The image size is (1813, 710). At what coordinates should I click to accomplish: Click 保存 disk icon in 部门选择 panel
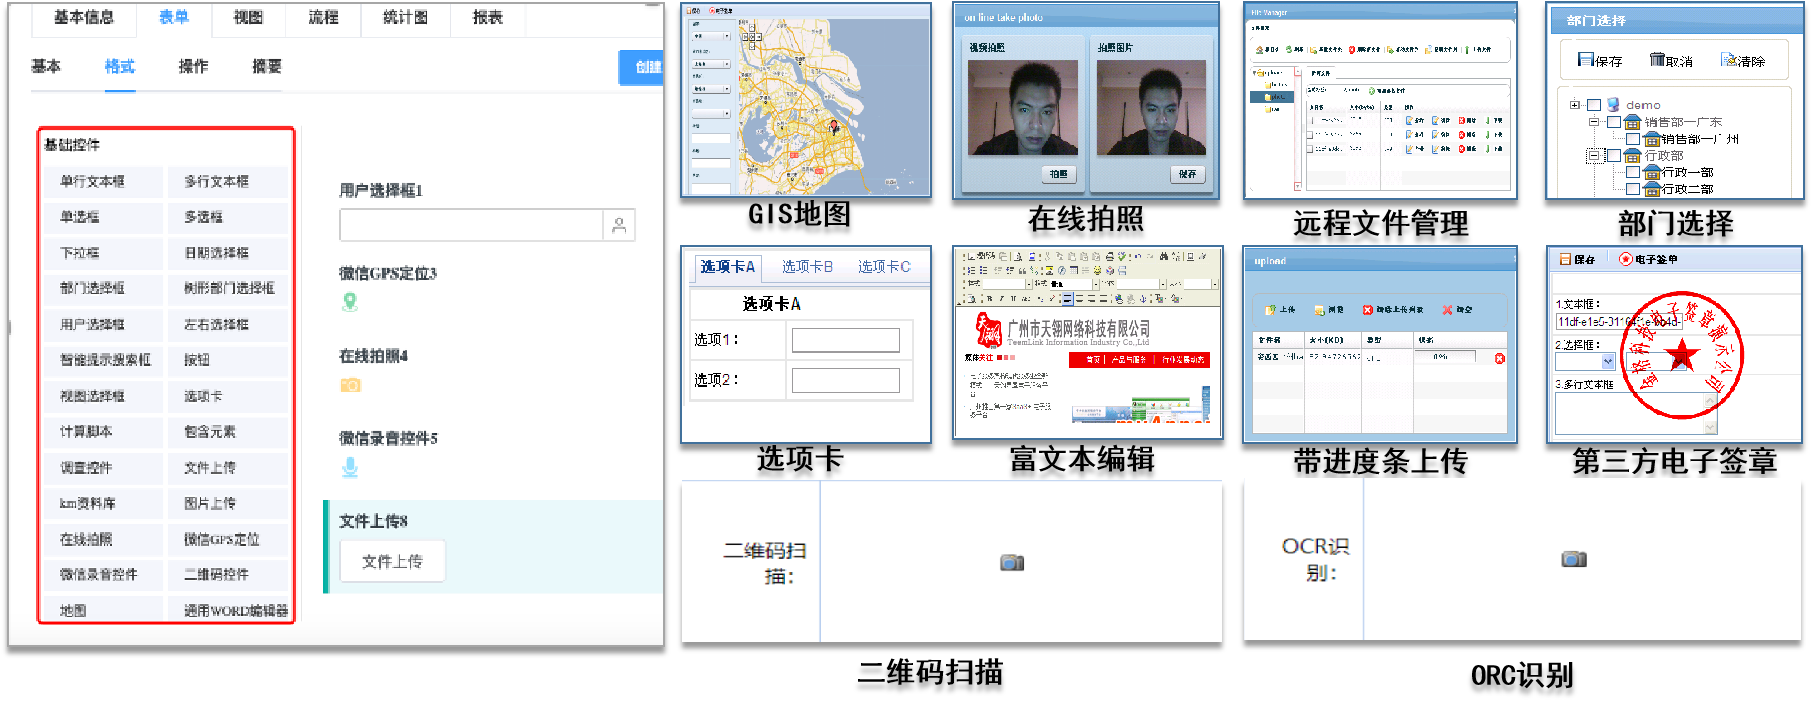1585,60
